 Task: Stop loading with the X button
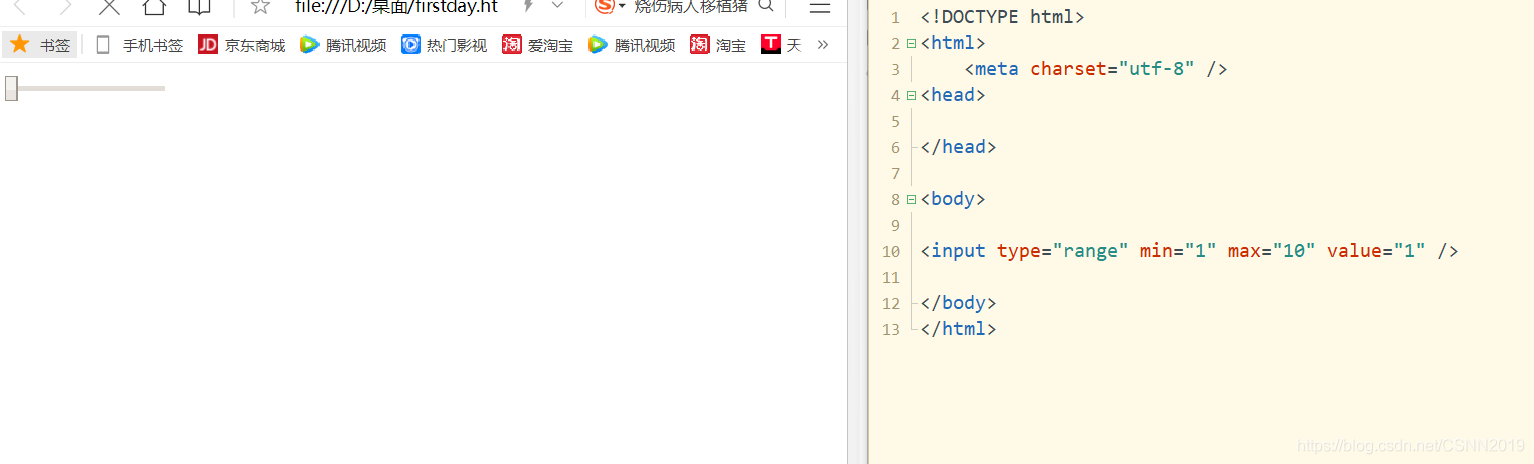click(x=109, y=6)
